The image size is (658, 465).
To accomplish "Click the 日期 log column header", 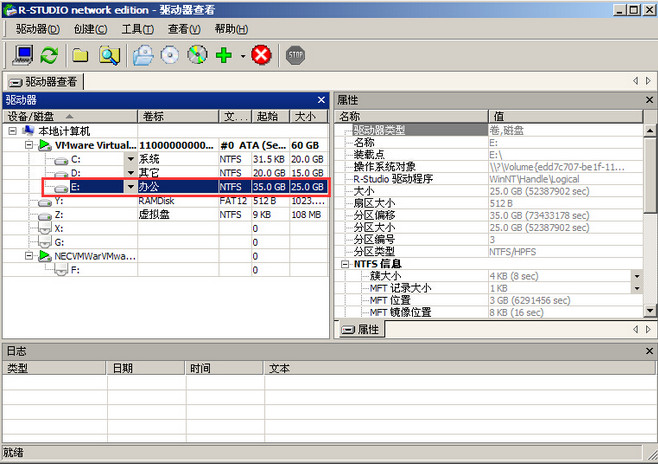I will pos(146,368).
